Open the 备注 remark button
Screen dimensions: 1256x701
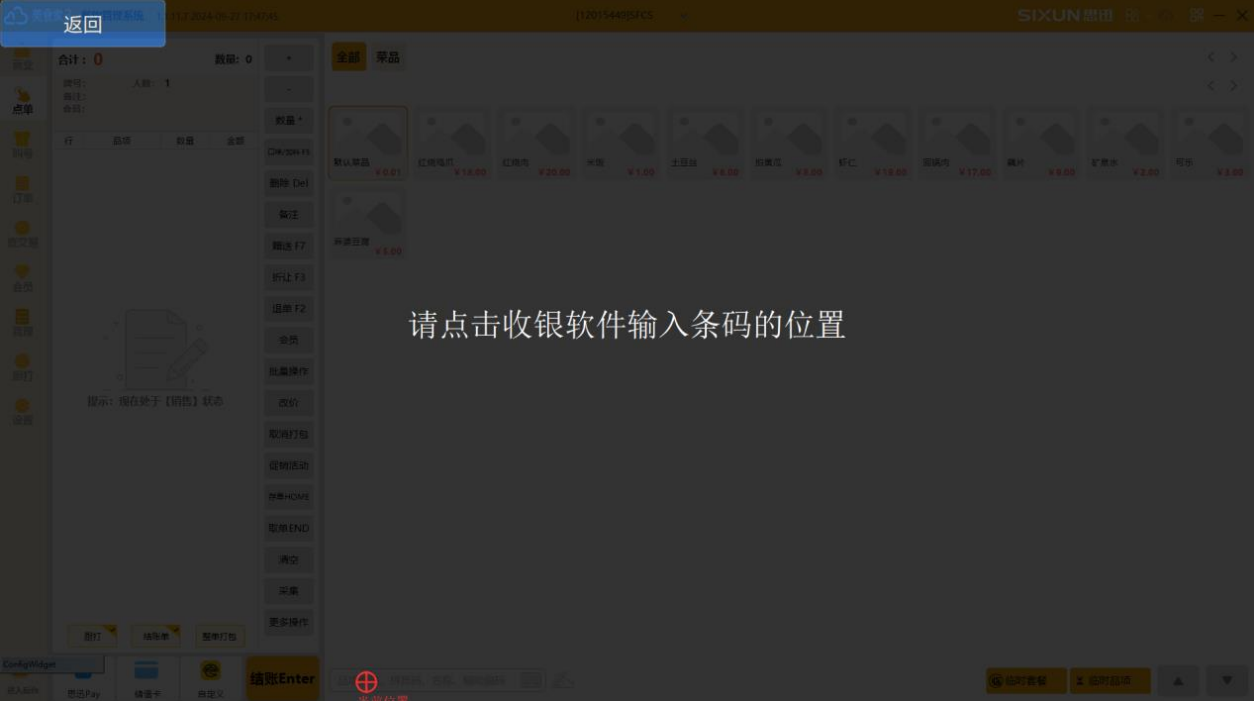click(289, 215)
